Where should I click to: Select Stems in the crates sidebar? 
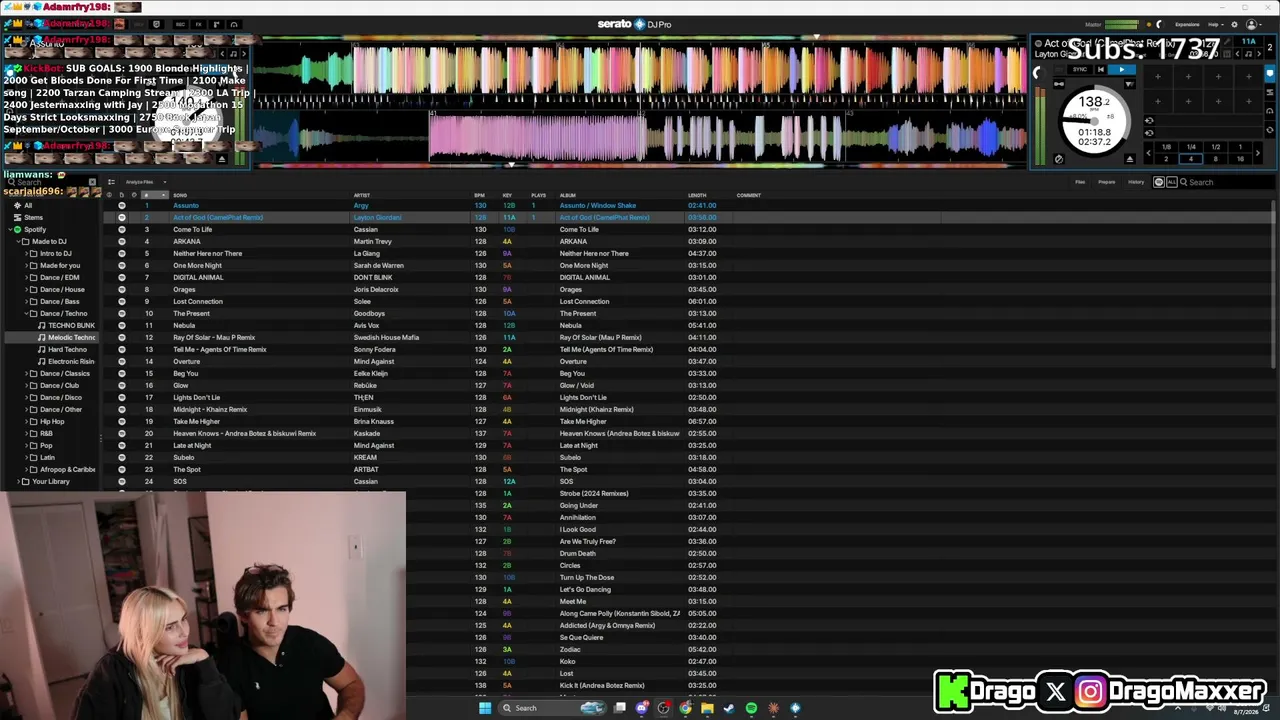[x=34, y=218]
